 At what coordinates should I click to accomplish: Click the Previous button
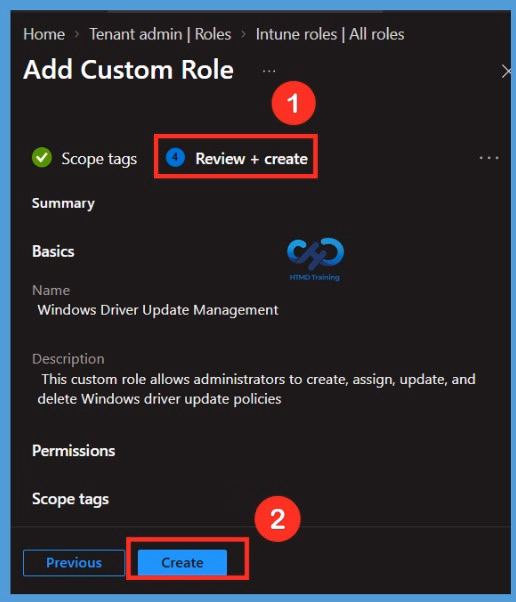[x=74, y=563]
